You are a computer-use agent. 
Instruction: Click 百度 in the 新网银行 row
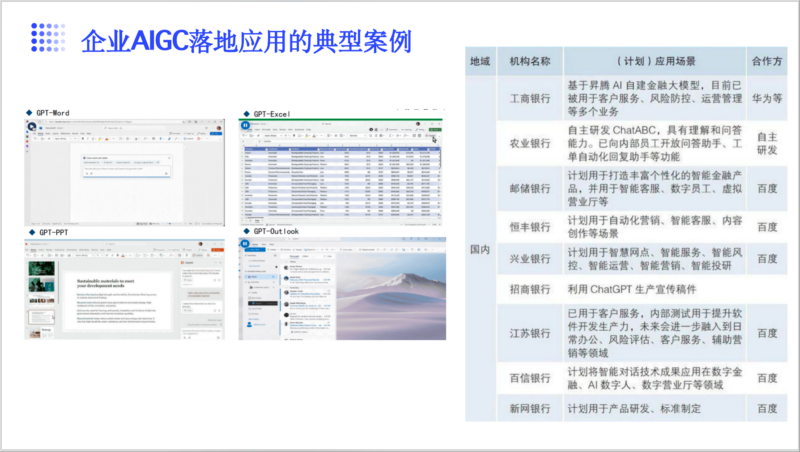click(x=767, y=408)
